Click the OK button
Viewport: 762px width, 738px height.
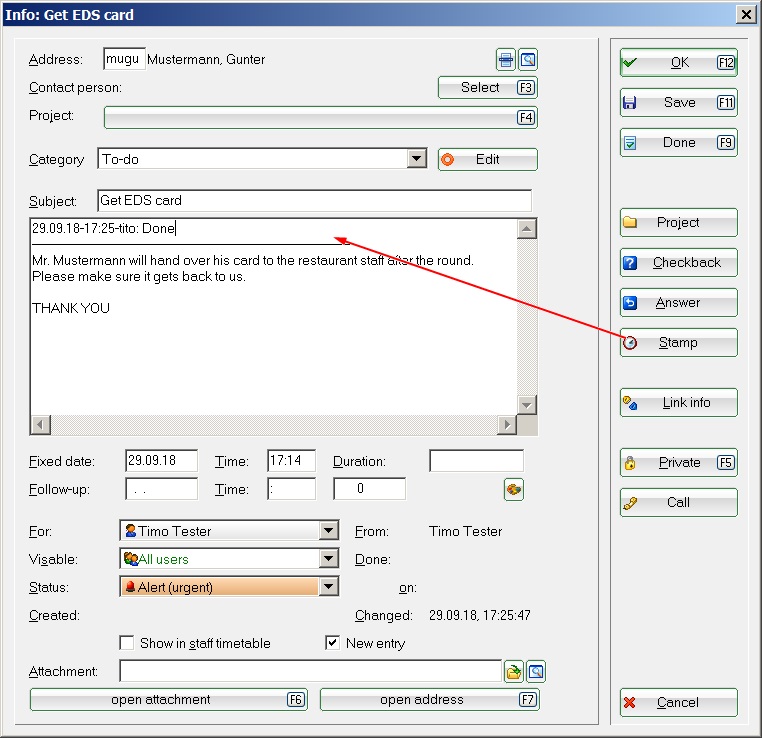coord(678,62)
